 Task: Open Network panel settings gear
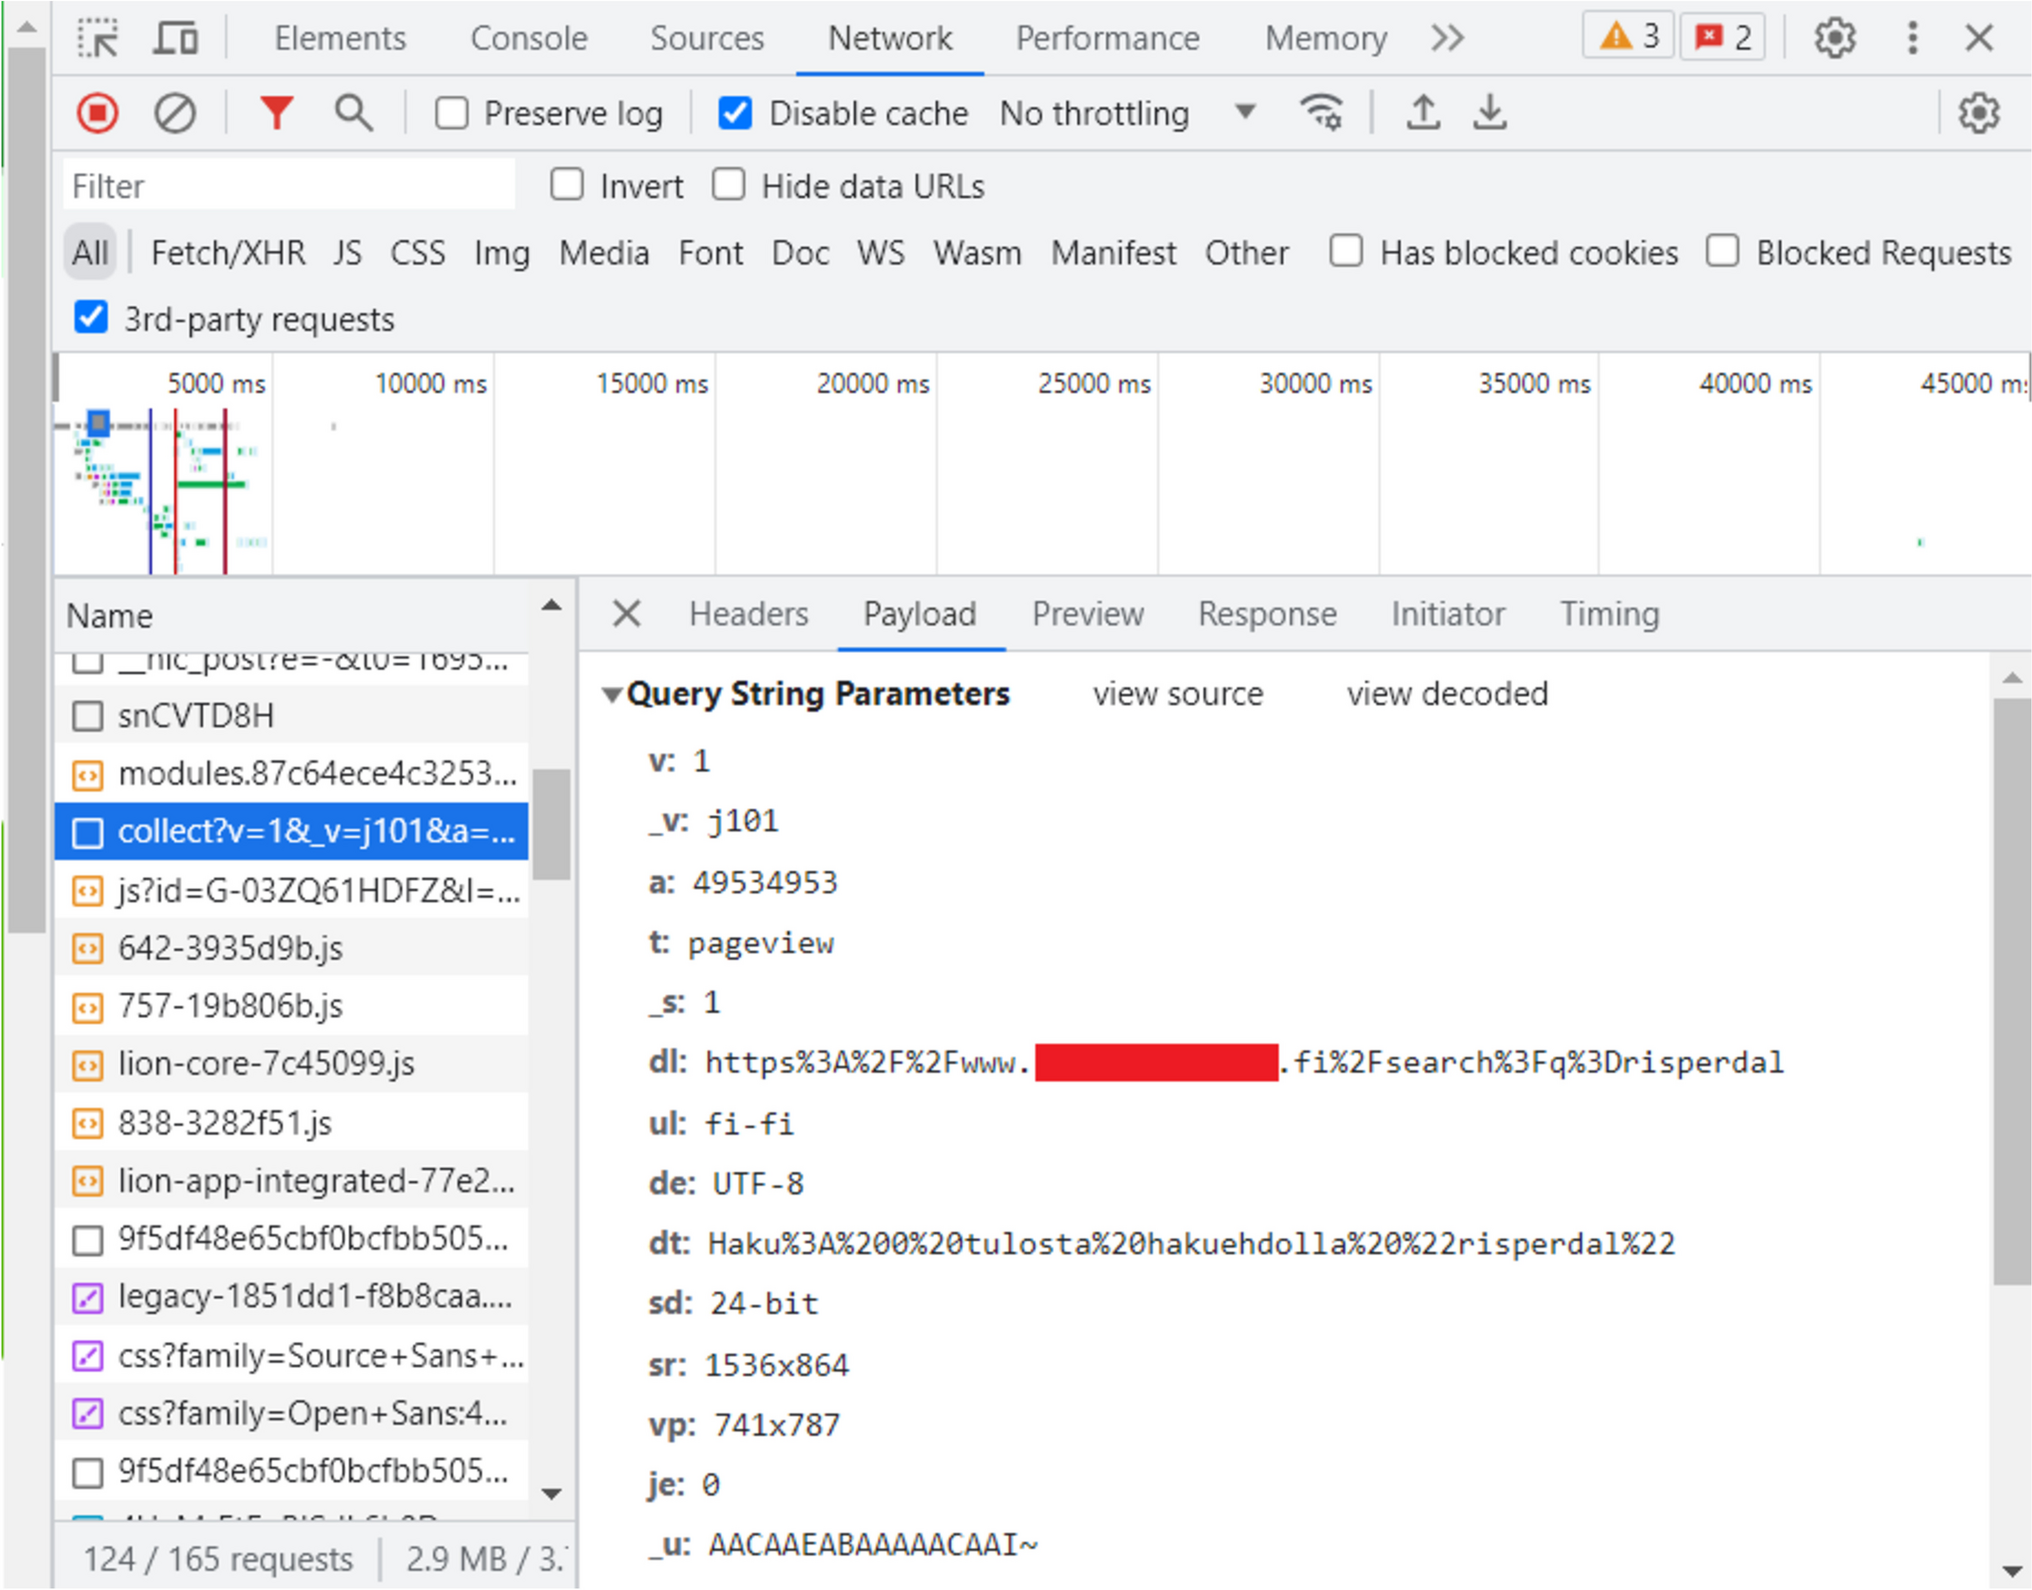coord(1978,113)
